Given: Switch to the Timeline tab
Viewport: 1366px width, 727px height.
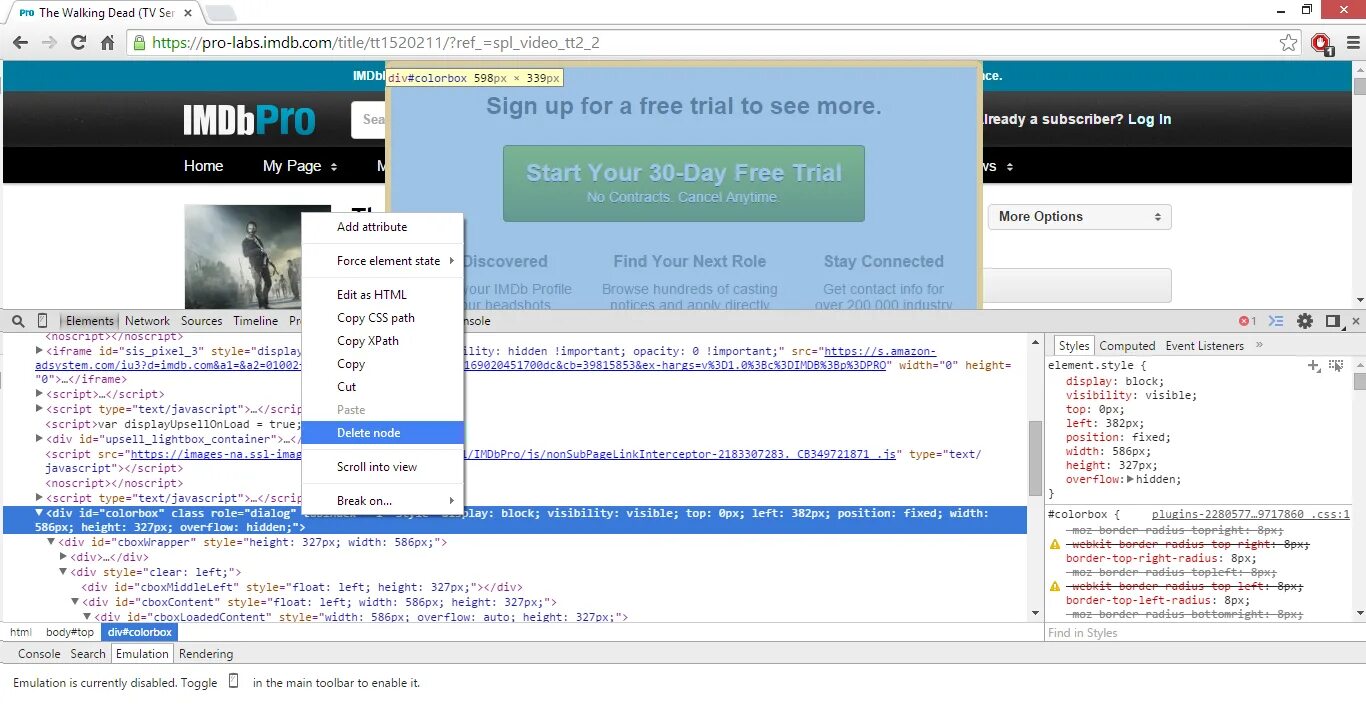Looking at the screenshot, I should 256,321.
